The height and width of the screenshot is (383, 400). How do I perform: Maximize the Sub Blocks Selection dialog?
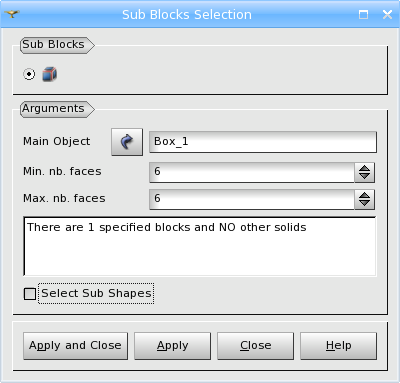pos(363,15)
